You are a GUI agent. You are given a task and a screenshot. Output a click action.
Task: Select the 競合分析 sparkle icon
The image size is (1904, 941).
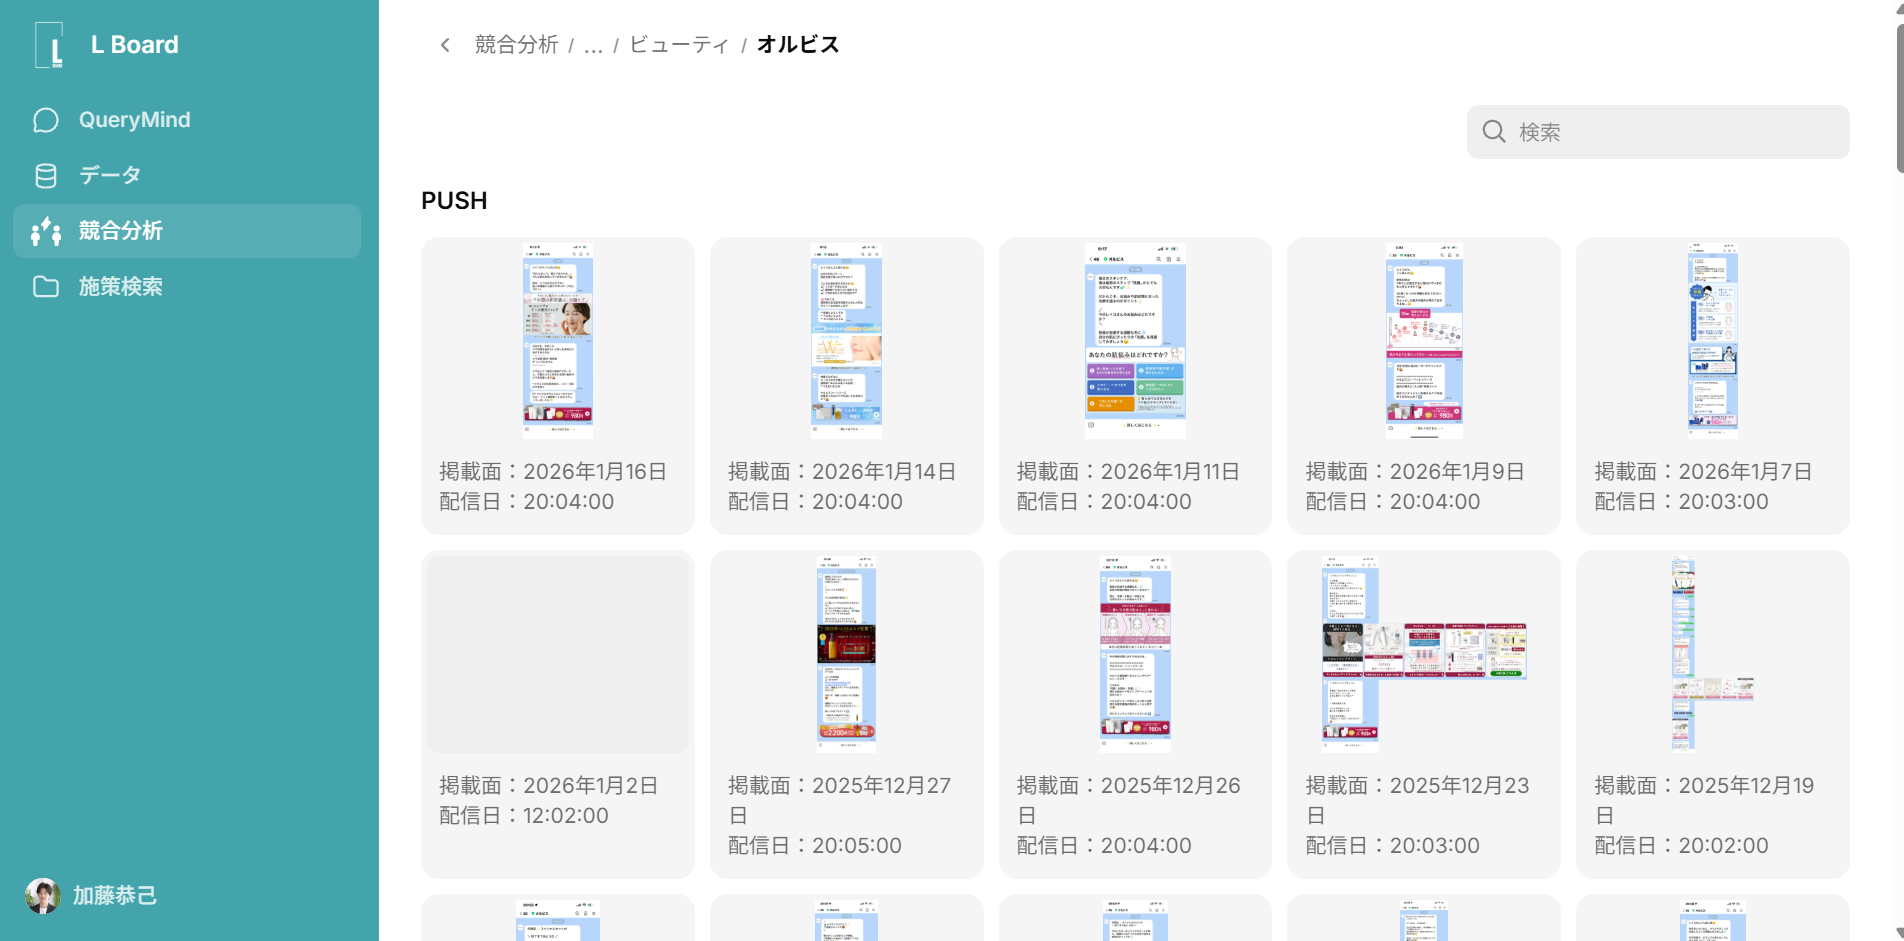tap(46, 231)
